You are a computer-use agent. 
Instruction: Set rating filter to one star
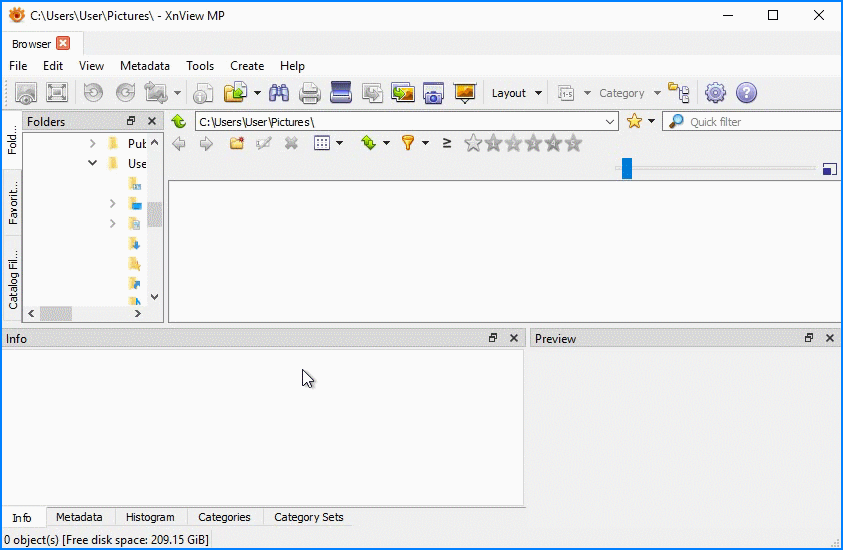(493, 143)
